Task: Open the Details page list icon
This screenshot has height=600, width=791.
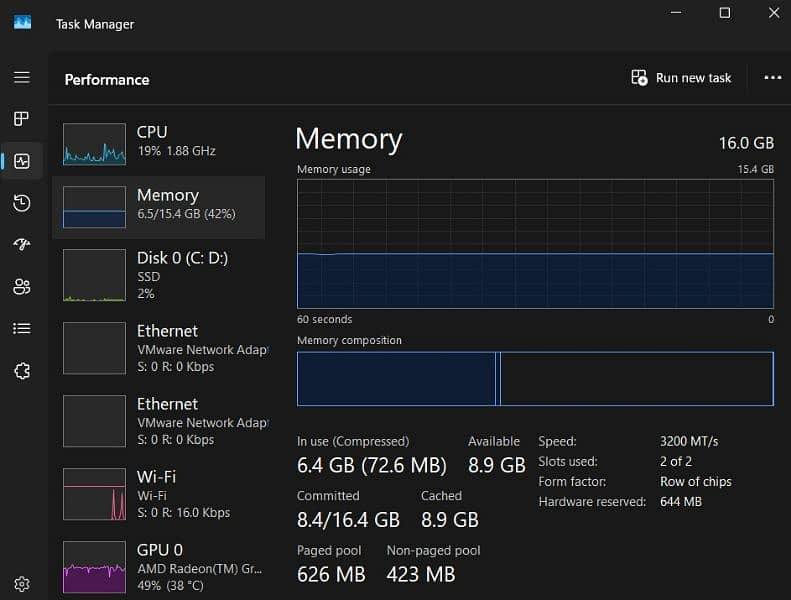Action: point(21,328)
